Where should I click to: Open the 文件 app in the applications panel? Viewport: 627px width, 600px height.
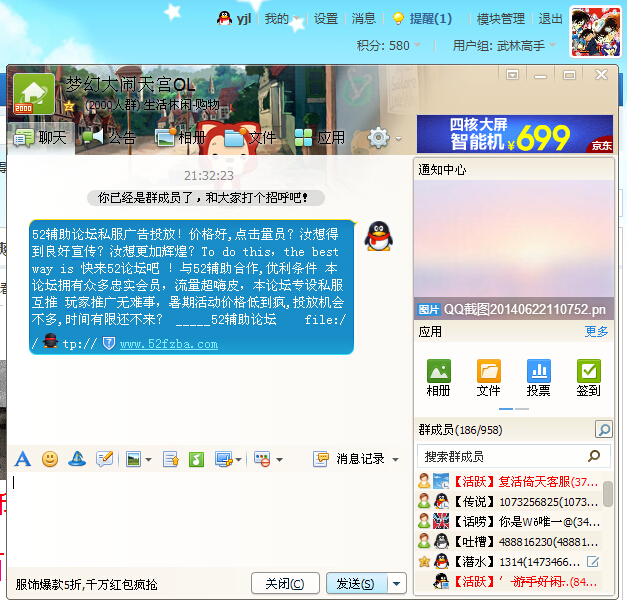(488, 378)
